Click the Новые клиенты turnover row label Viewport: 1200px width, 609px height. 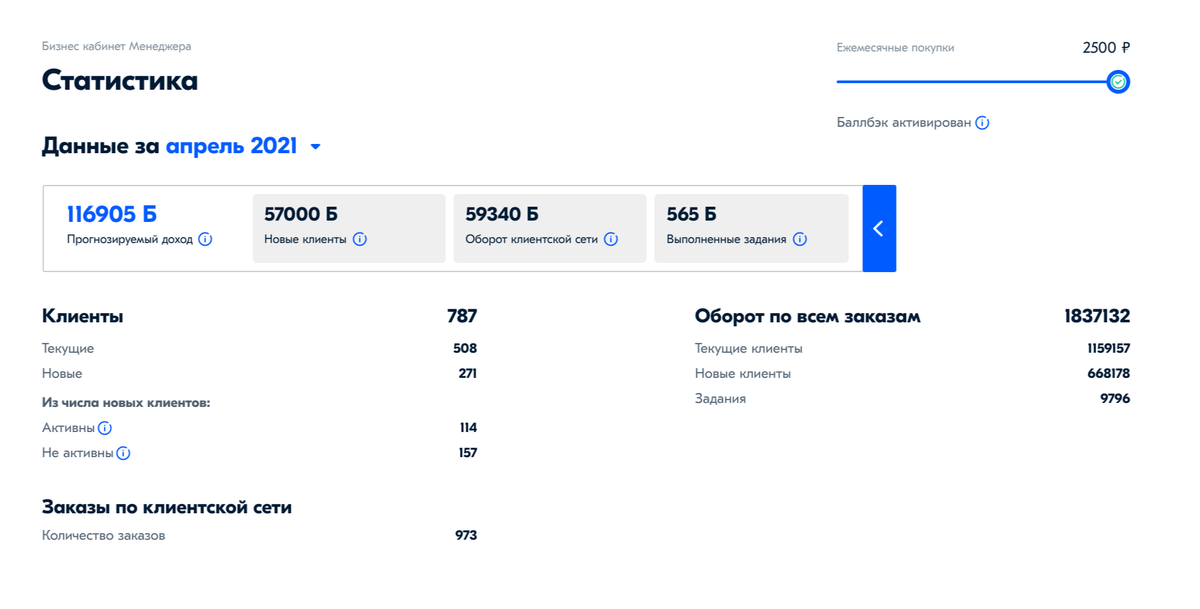click(x=743, y=374)
